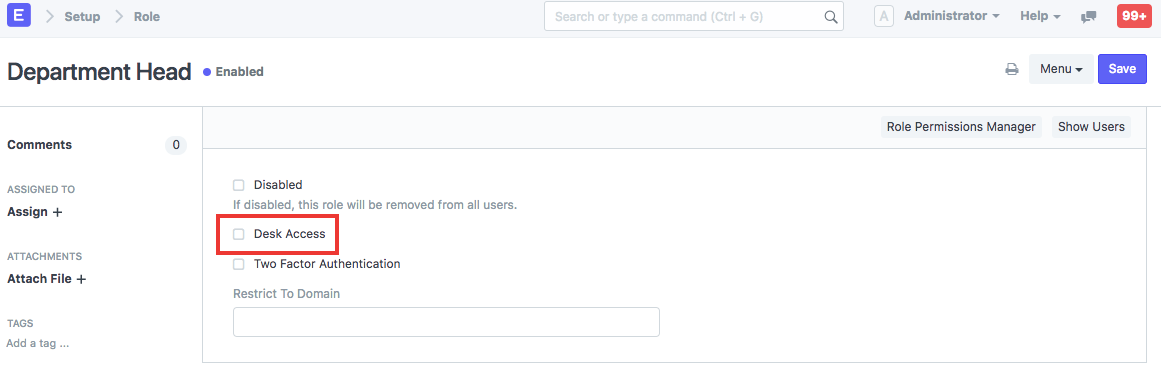Viewport: 1161px width, 384px height.
Task: Click the Save button
Action: [1122, 69]
